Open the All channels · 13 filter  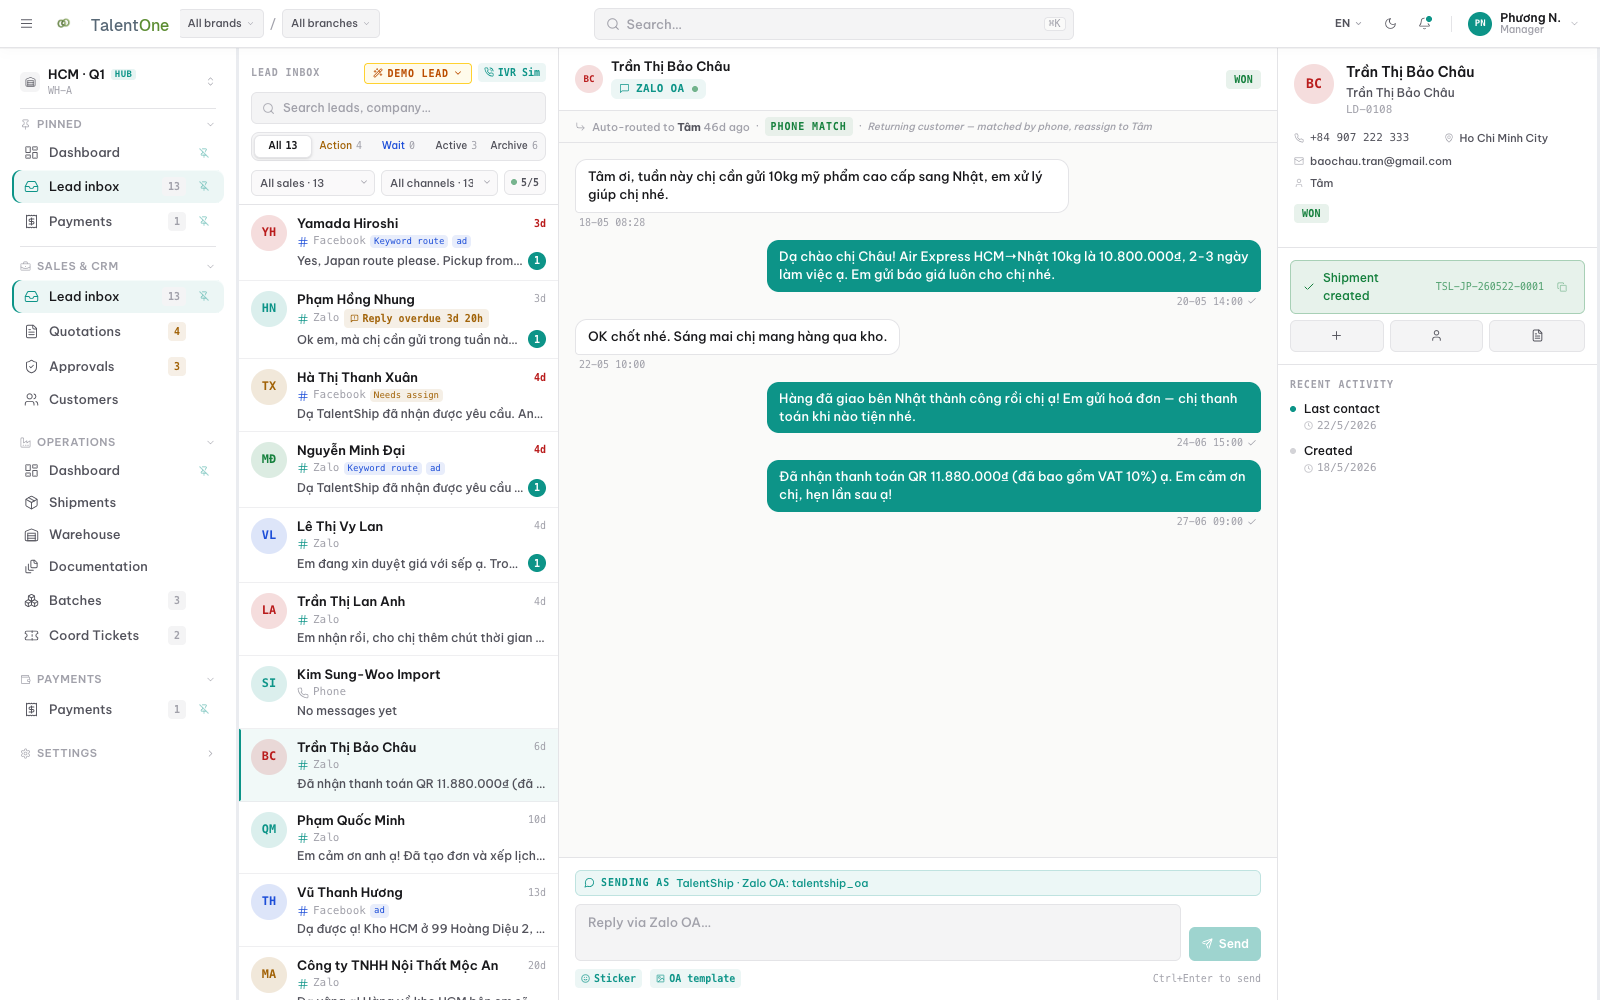point(439,183)
